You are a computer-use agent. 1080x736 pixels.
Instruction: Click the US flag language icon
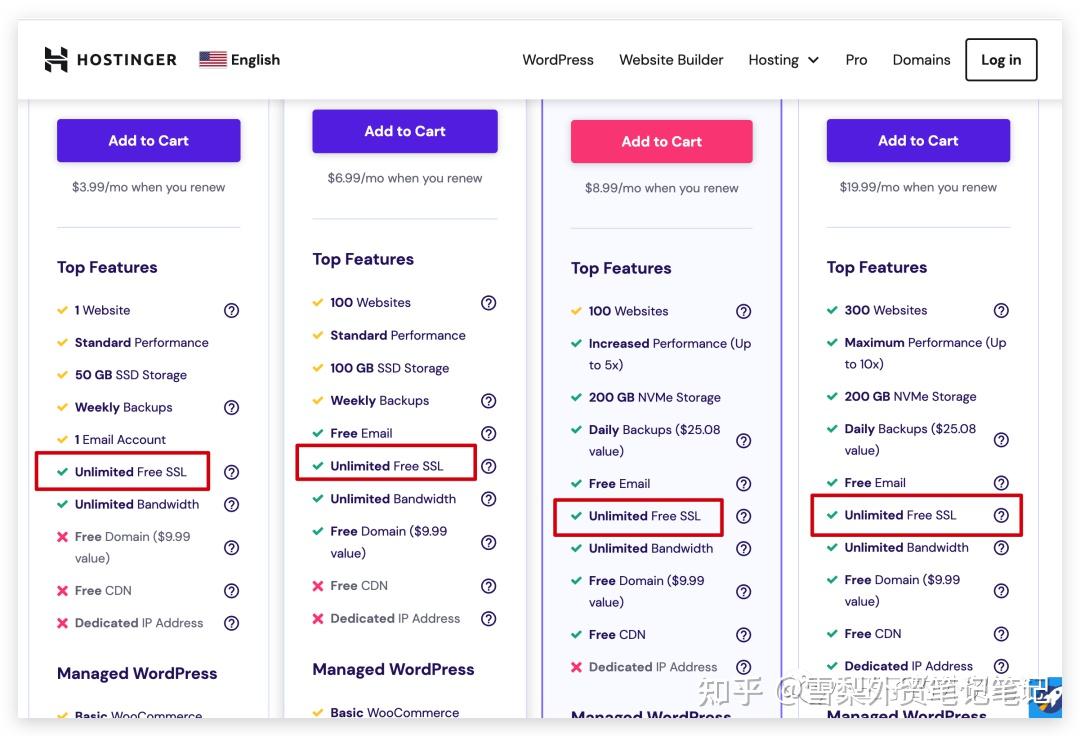(213, 59)
